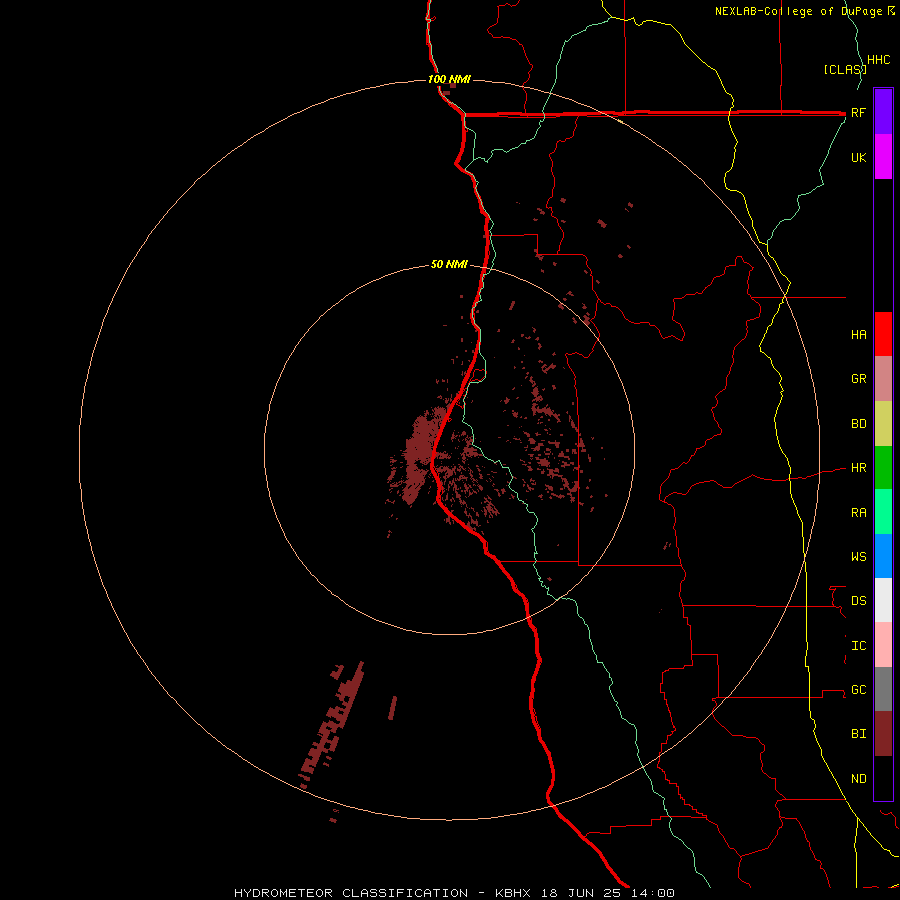900x900 pixels.
Task: Click the UK legend label
Action: 858,157
